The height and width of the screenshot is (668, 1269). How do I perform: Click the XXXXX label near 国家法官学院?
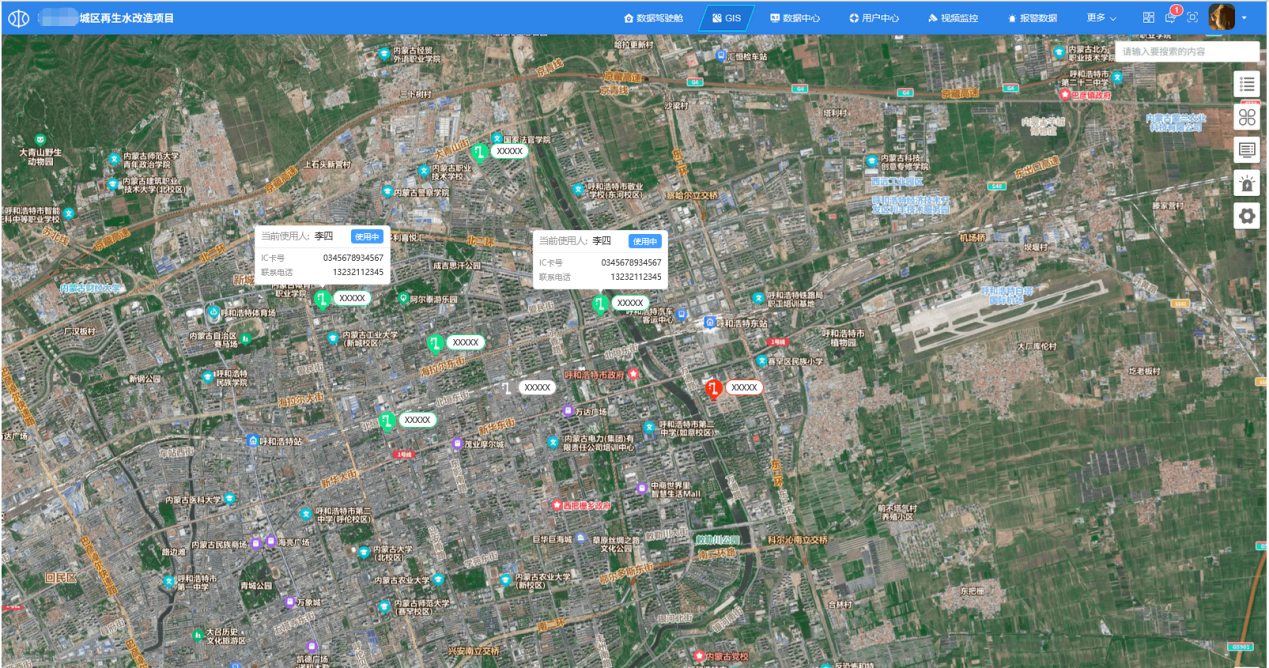(x=510, y=151)
